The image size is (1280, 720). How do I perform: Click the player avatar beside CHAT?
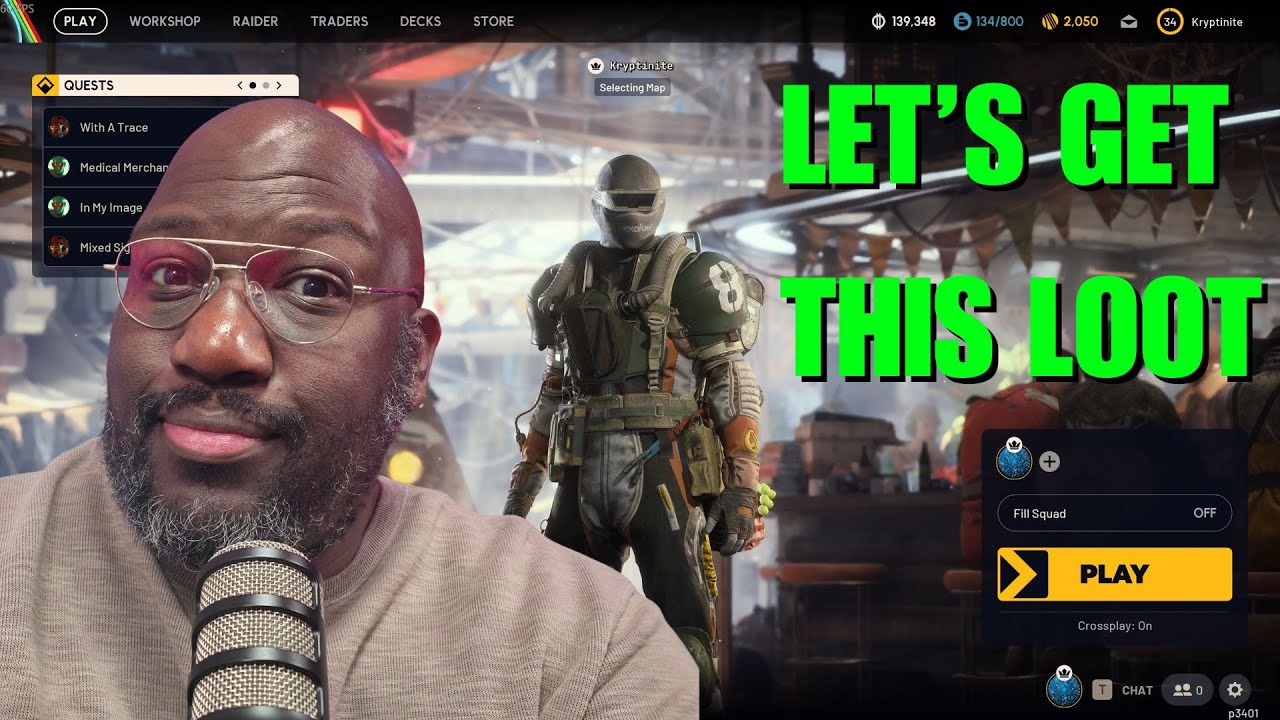click(x=1064, y=689)
